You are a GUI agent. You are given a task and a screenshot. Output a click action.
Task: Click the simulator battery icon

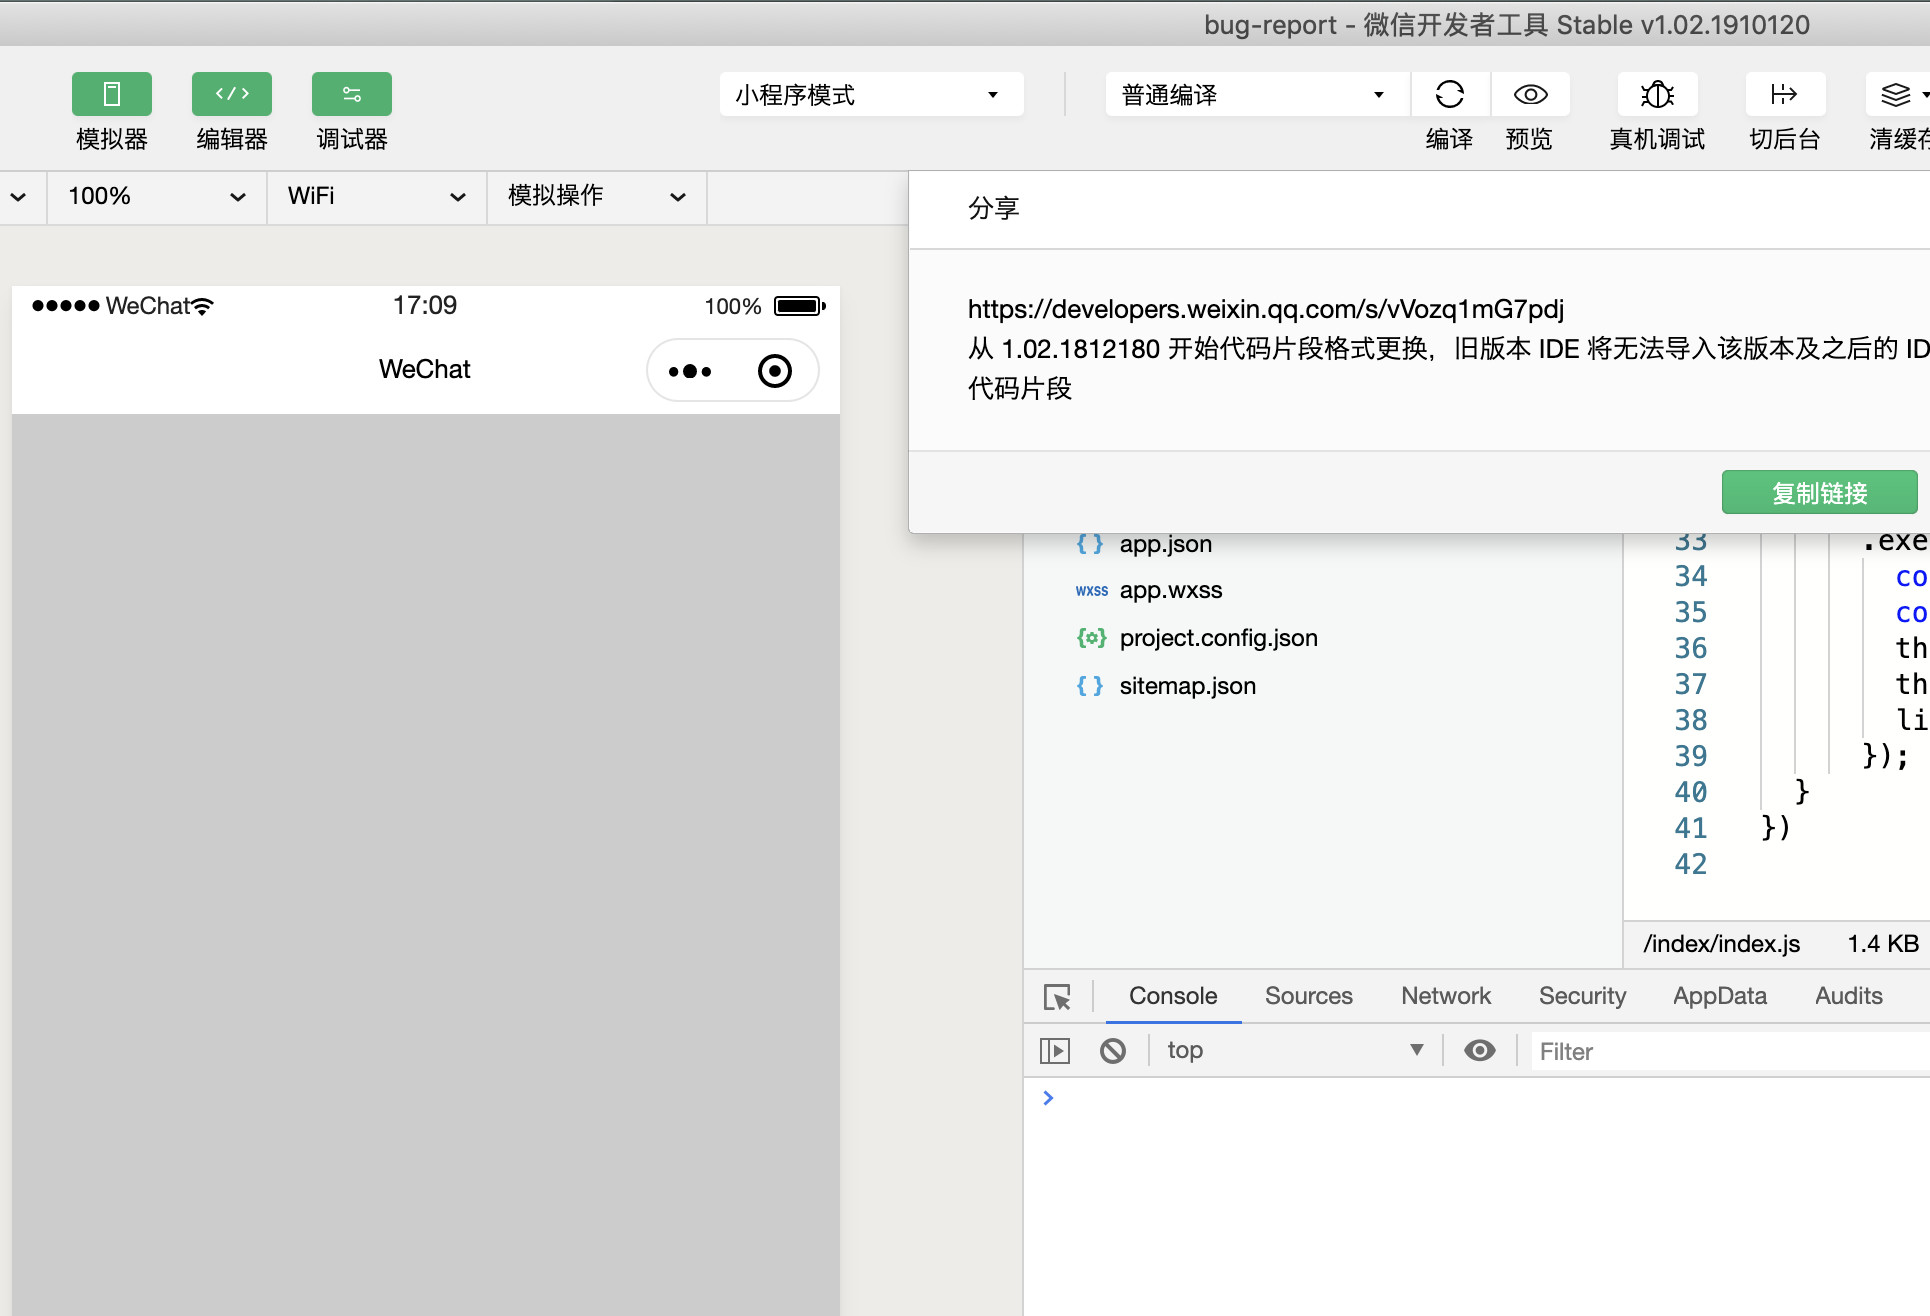coord(800,306)
